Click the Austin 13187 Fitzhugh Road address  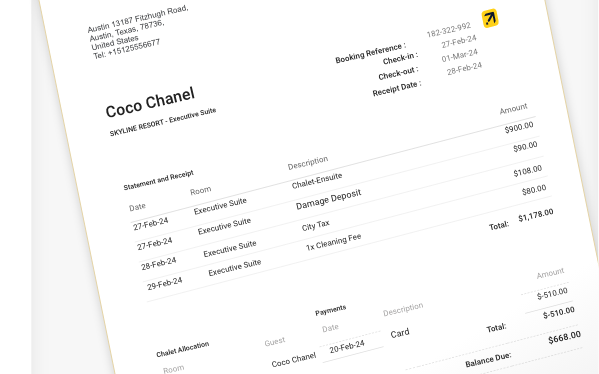(x=138, y=19)
